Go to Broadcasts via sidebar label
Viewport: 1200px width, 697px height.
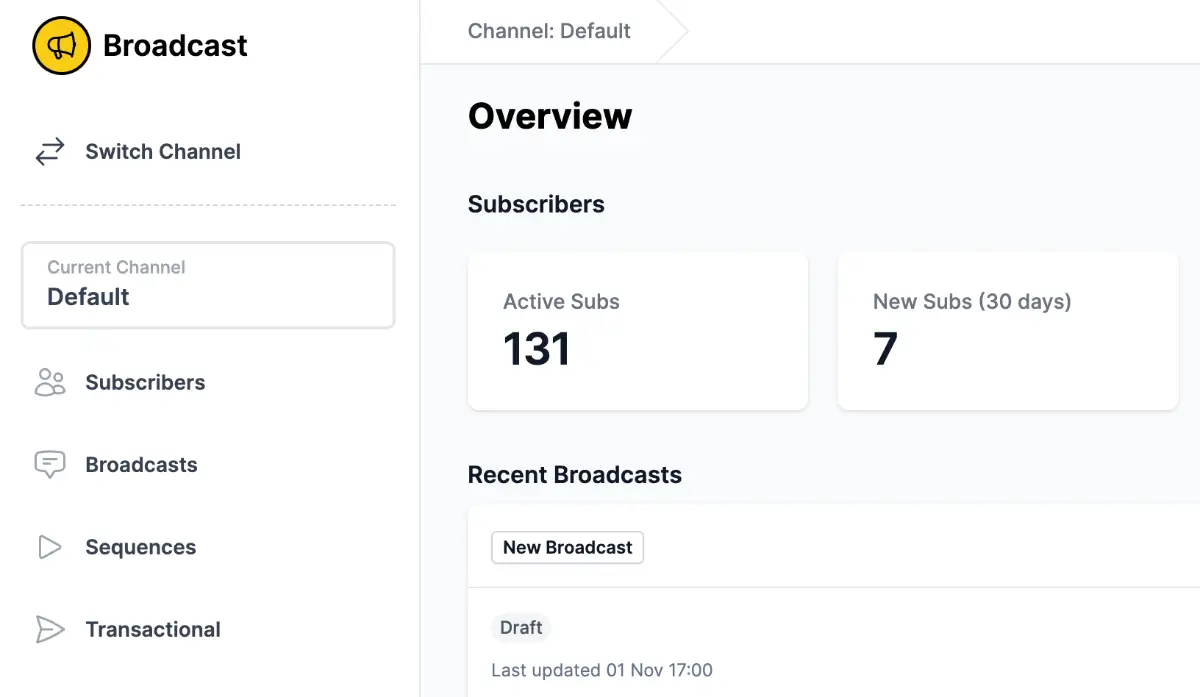[x=141, y=465]
